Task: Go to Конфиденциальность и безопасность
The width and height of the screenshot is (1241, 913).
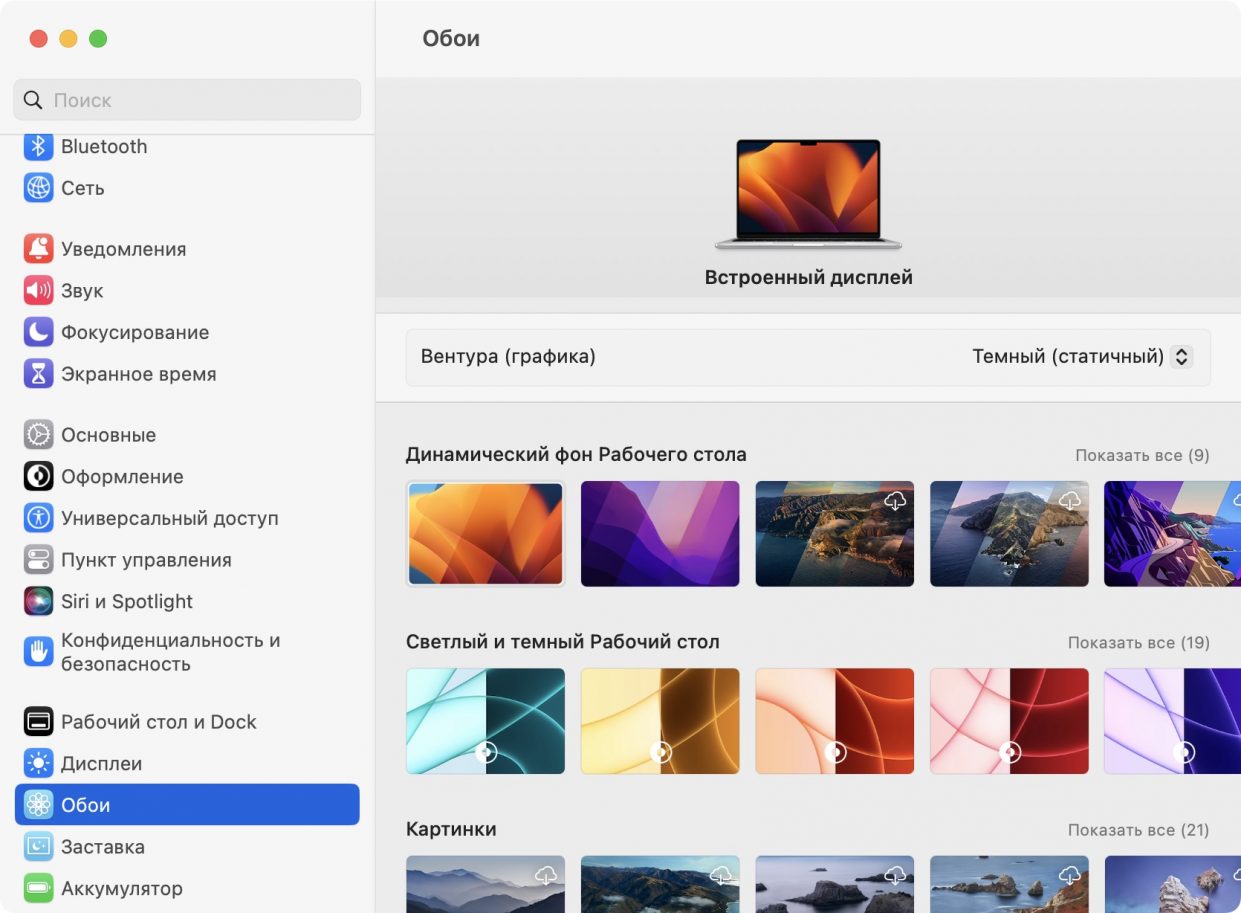Action: [187, 652]
